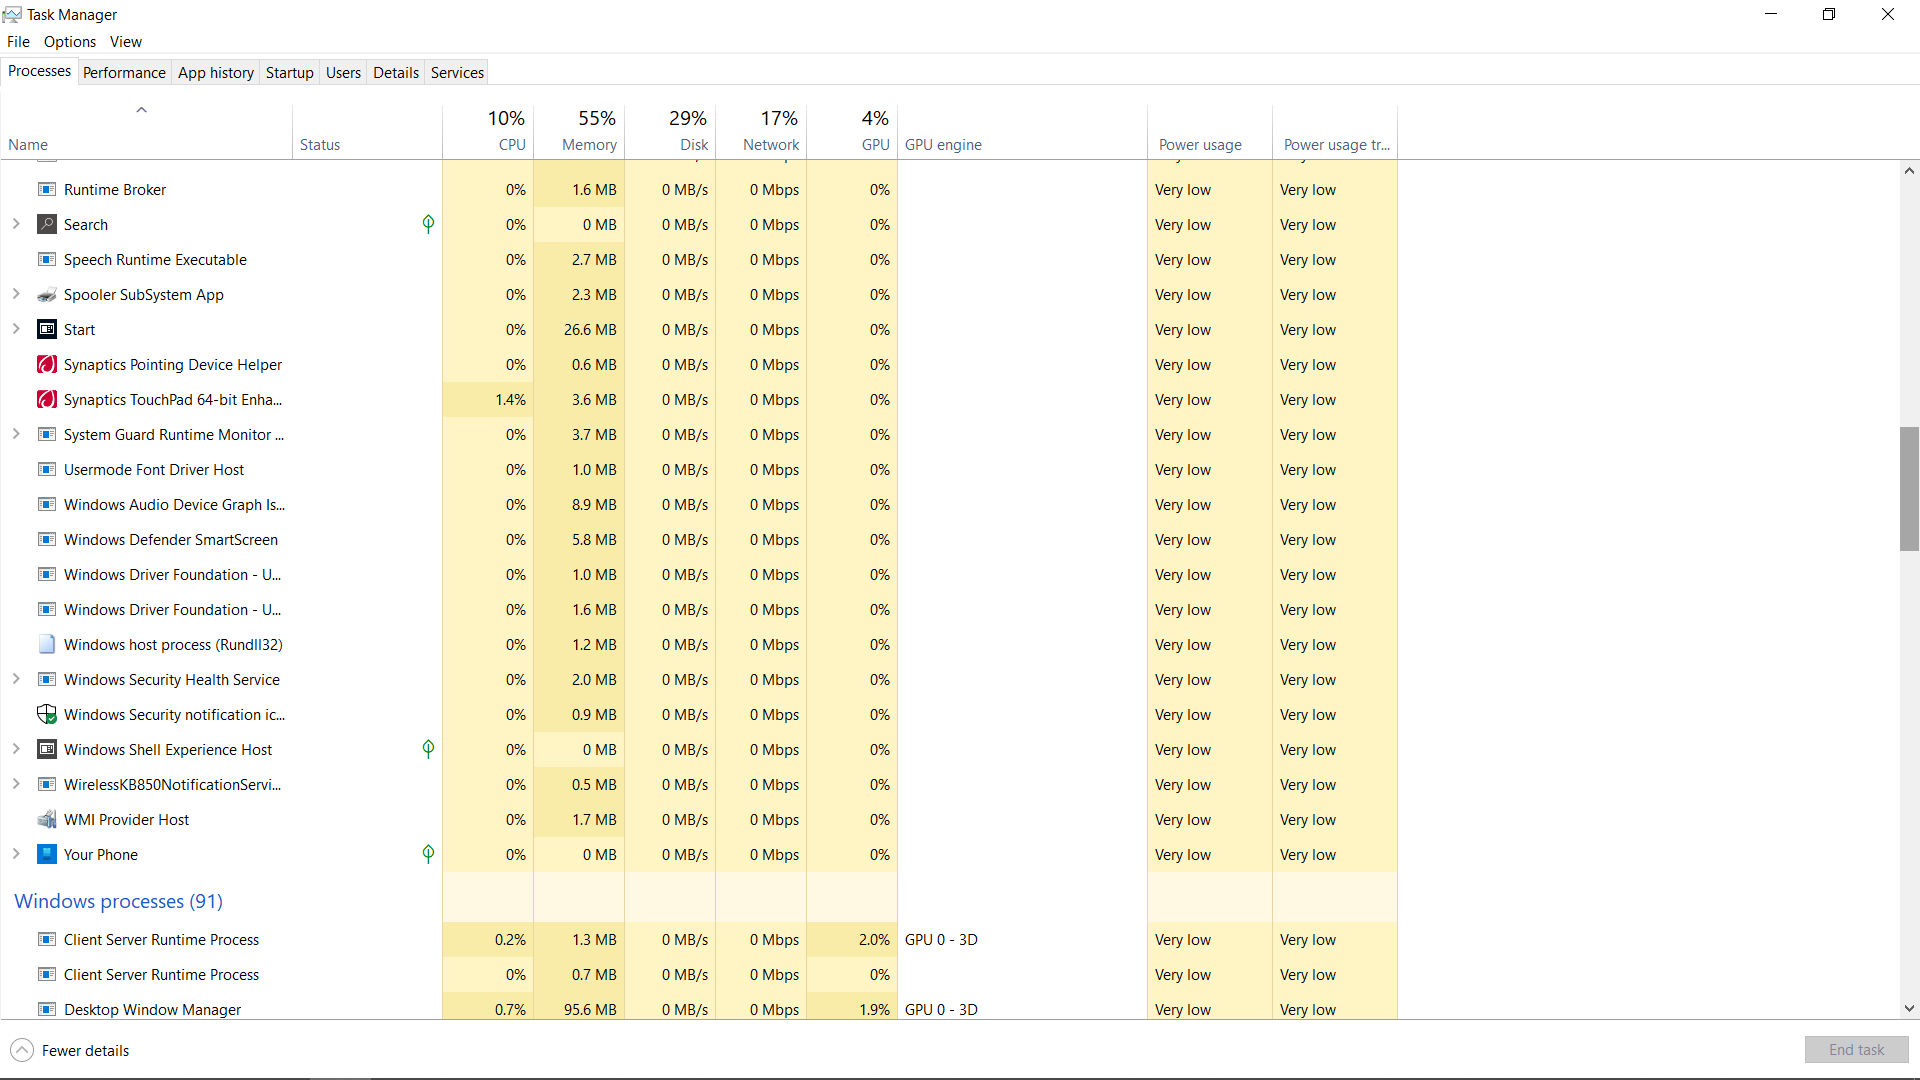Click suspended leaf icon next to Search
1920x1080 pixels.
click(x=428, y=224)
